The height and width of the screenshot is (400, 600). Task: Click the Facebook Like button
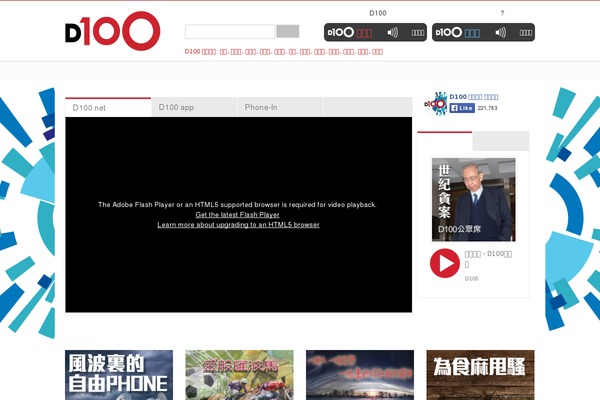point(462,108)
